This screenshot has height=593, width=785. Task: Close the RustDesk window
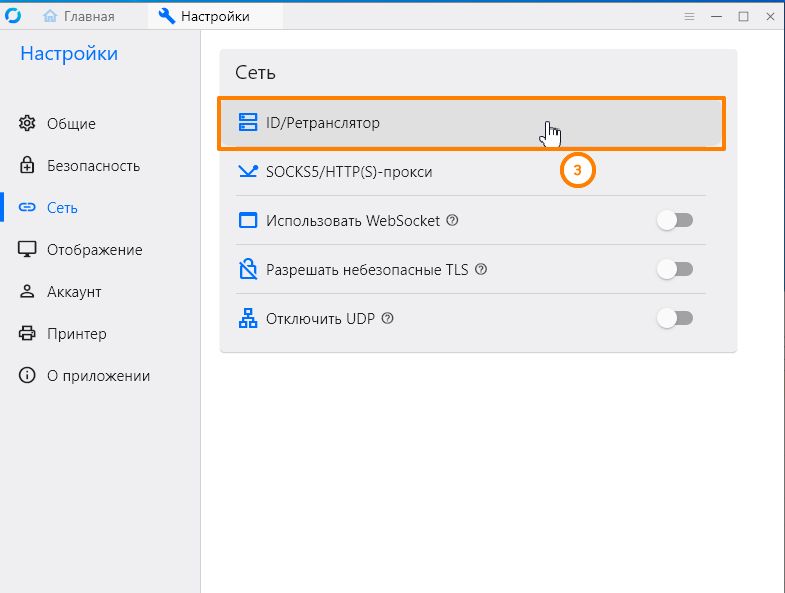(770, 17)
